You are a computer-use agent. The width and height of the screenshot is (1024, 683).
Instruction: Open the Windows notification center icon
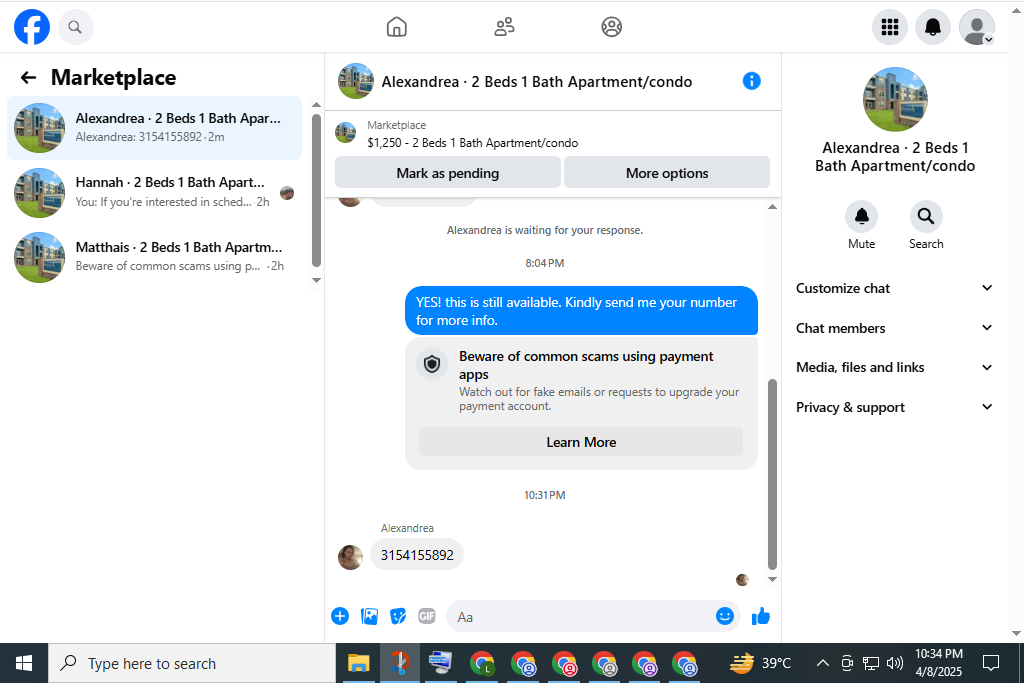(x=991, y=663)
